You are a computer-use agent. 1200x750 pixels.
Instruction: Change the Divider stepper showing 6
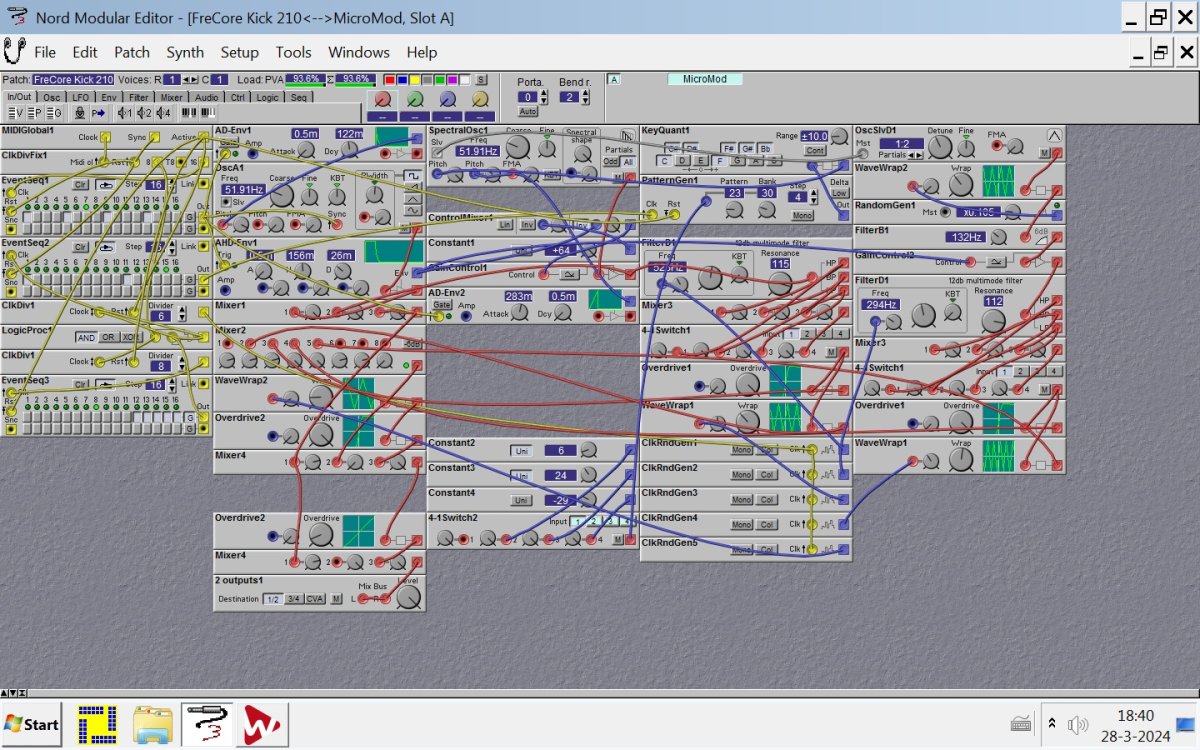[182, 315]
